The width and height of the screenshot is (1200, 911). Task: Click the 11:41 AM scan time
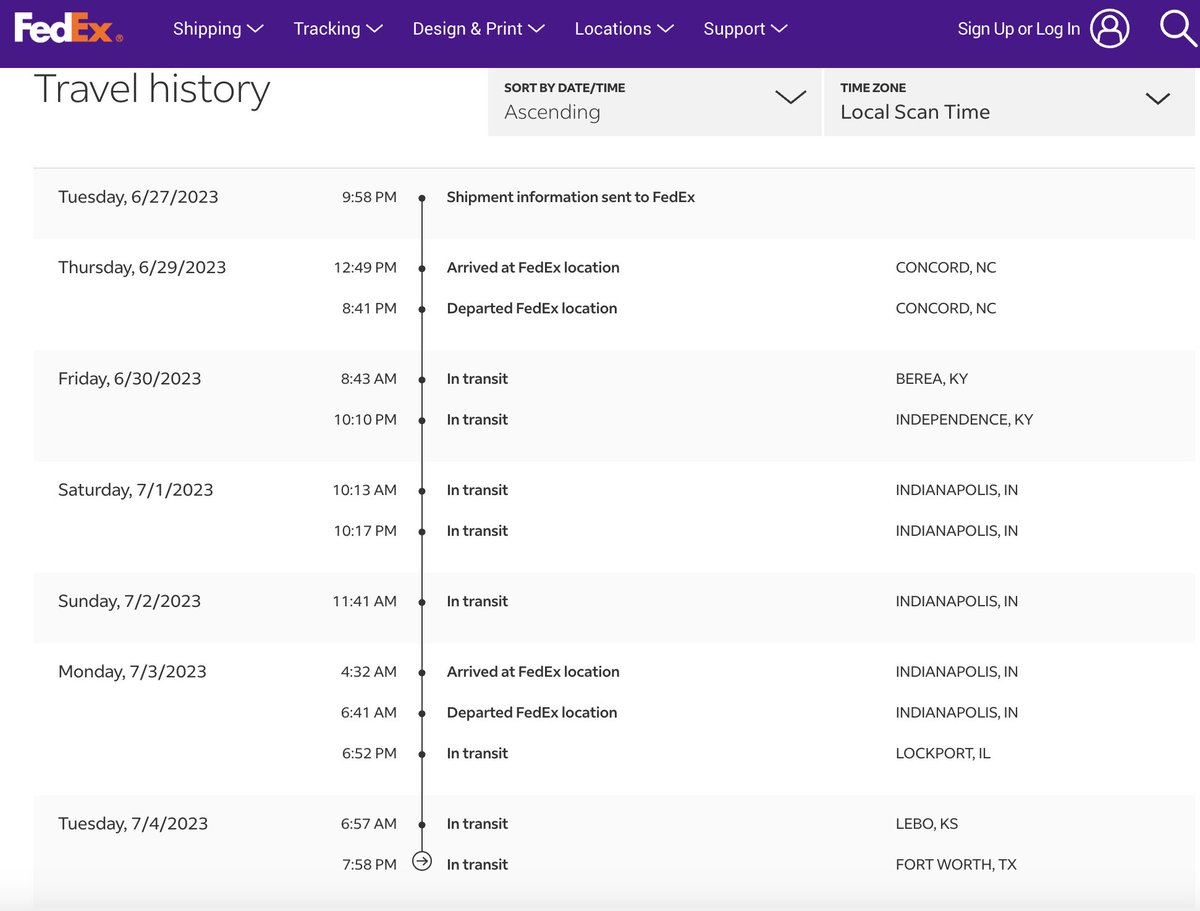[365, 601]
